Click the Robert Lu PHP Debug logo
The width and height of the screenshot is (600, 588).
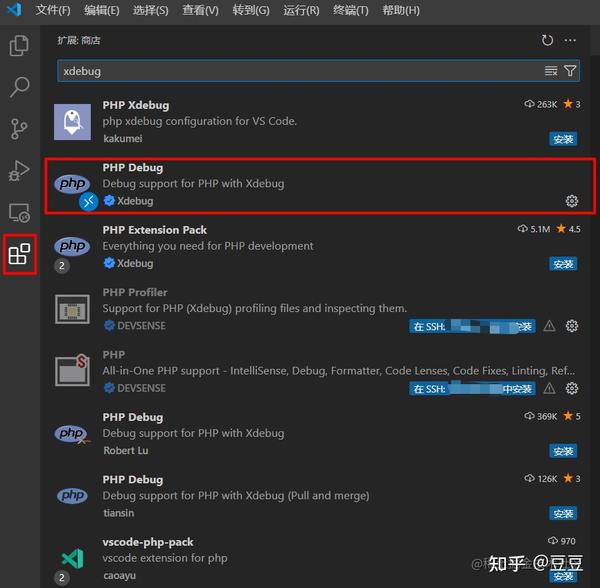point(72,434)
